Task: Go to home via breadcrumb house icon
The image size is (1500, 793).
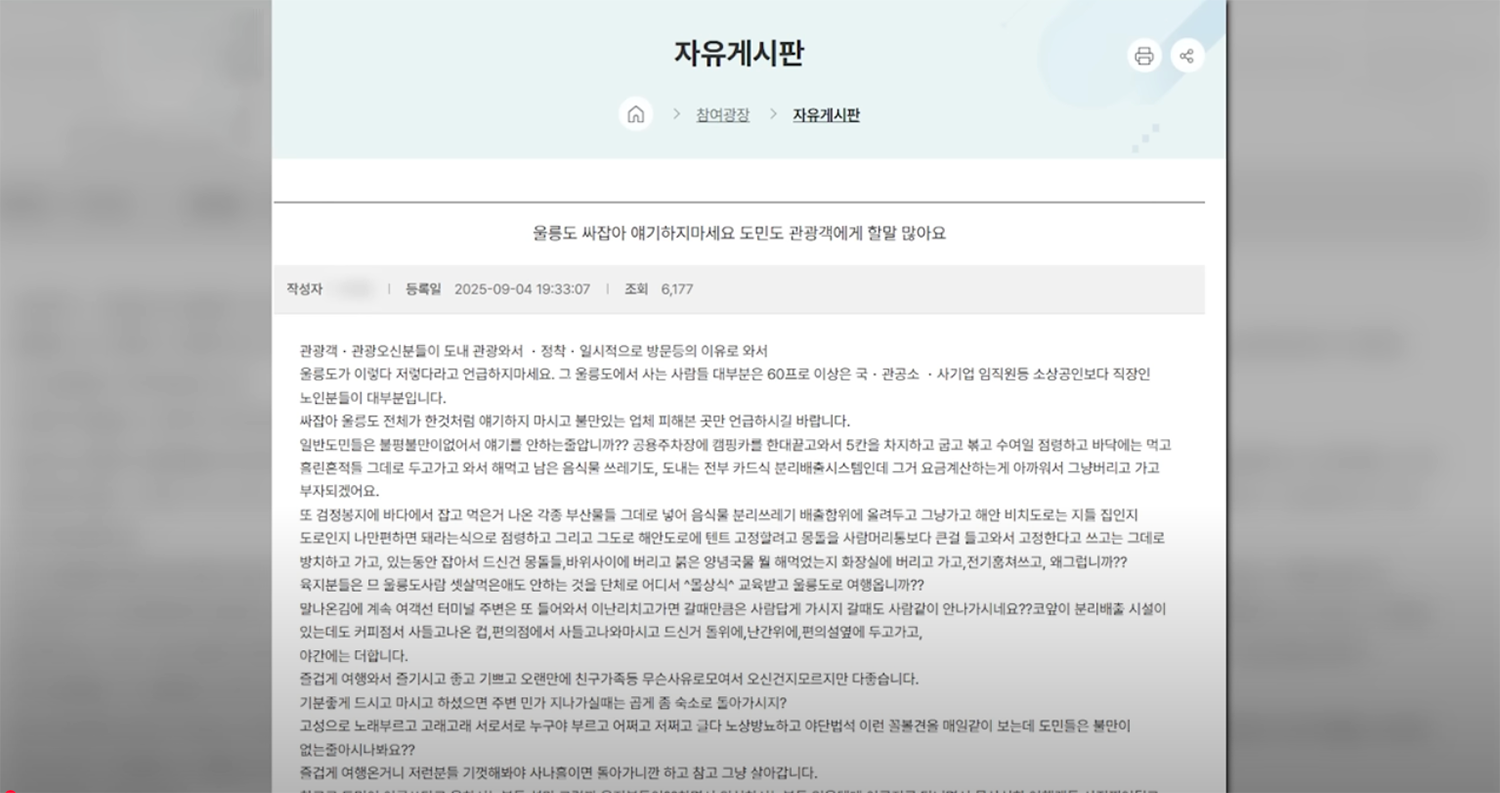Action: click(x=635, y=114)
